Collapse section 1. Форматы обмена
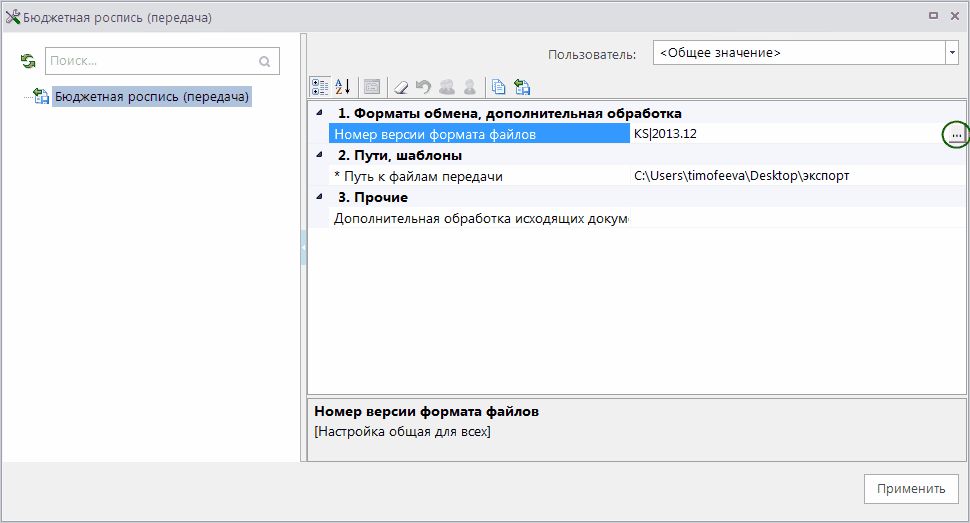 click(319, 113)
